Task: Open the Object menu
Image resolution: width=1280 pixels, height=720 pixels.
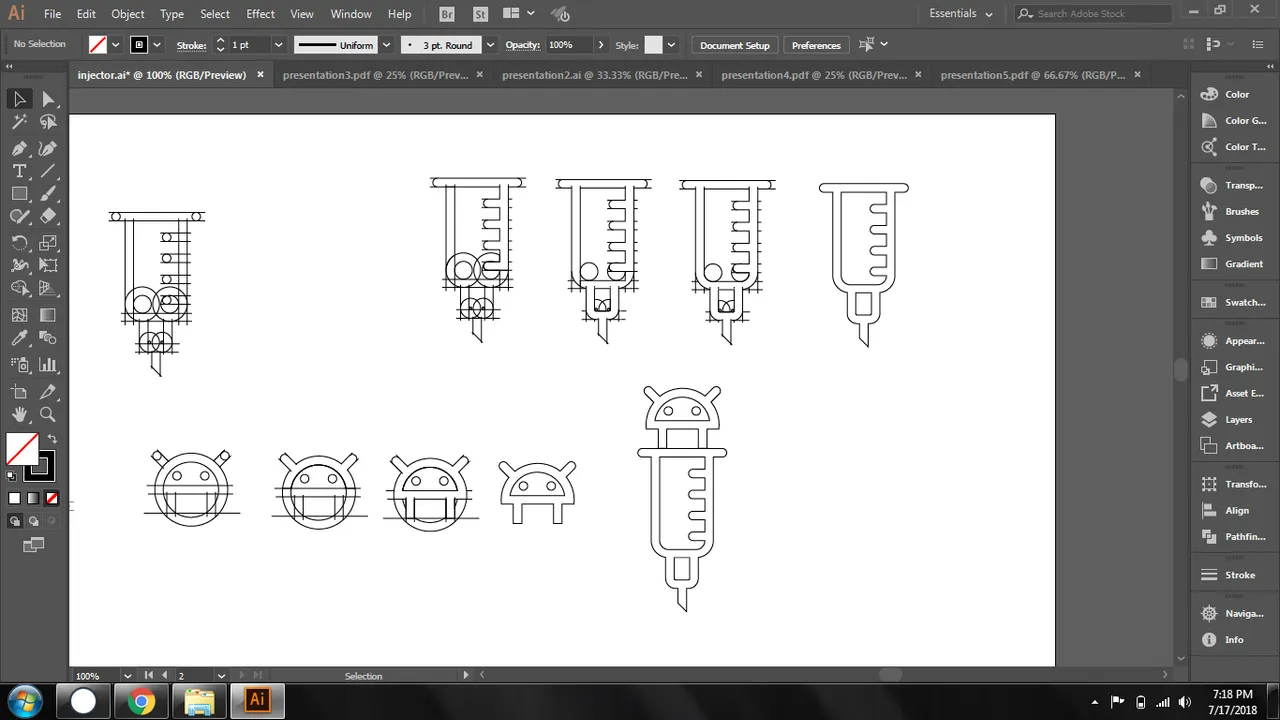Action: [x=128, y=14]
